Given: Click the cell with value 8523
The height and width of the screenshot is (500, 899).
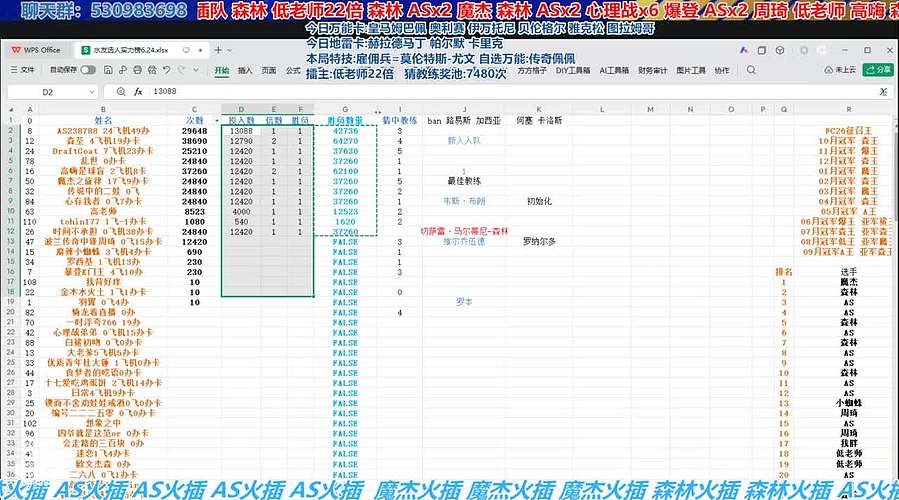Looking at the screenshot, I should pyautogui.click(x=194, y=212).
